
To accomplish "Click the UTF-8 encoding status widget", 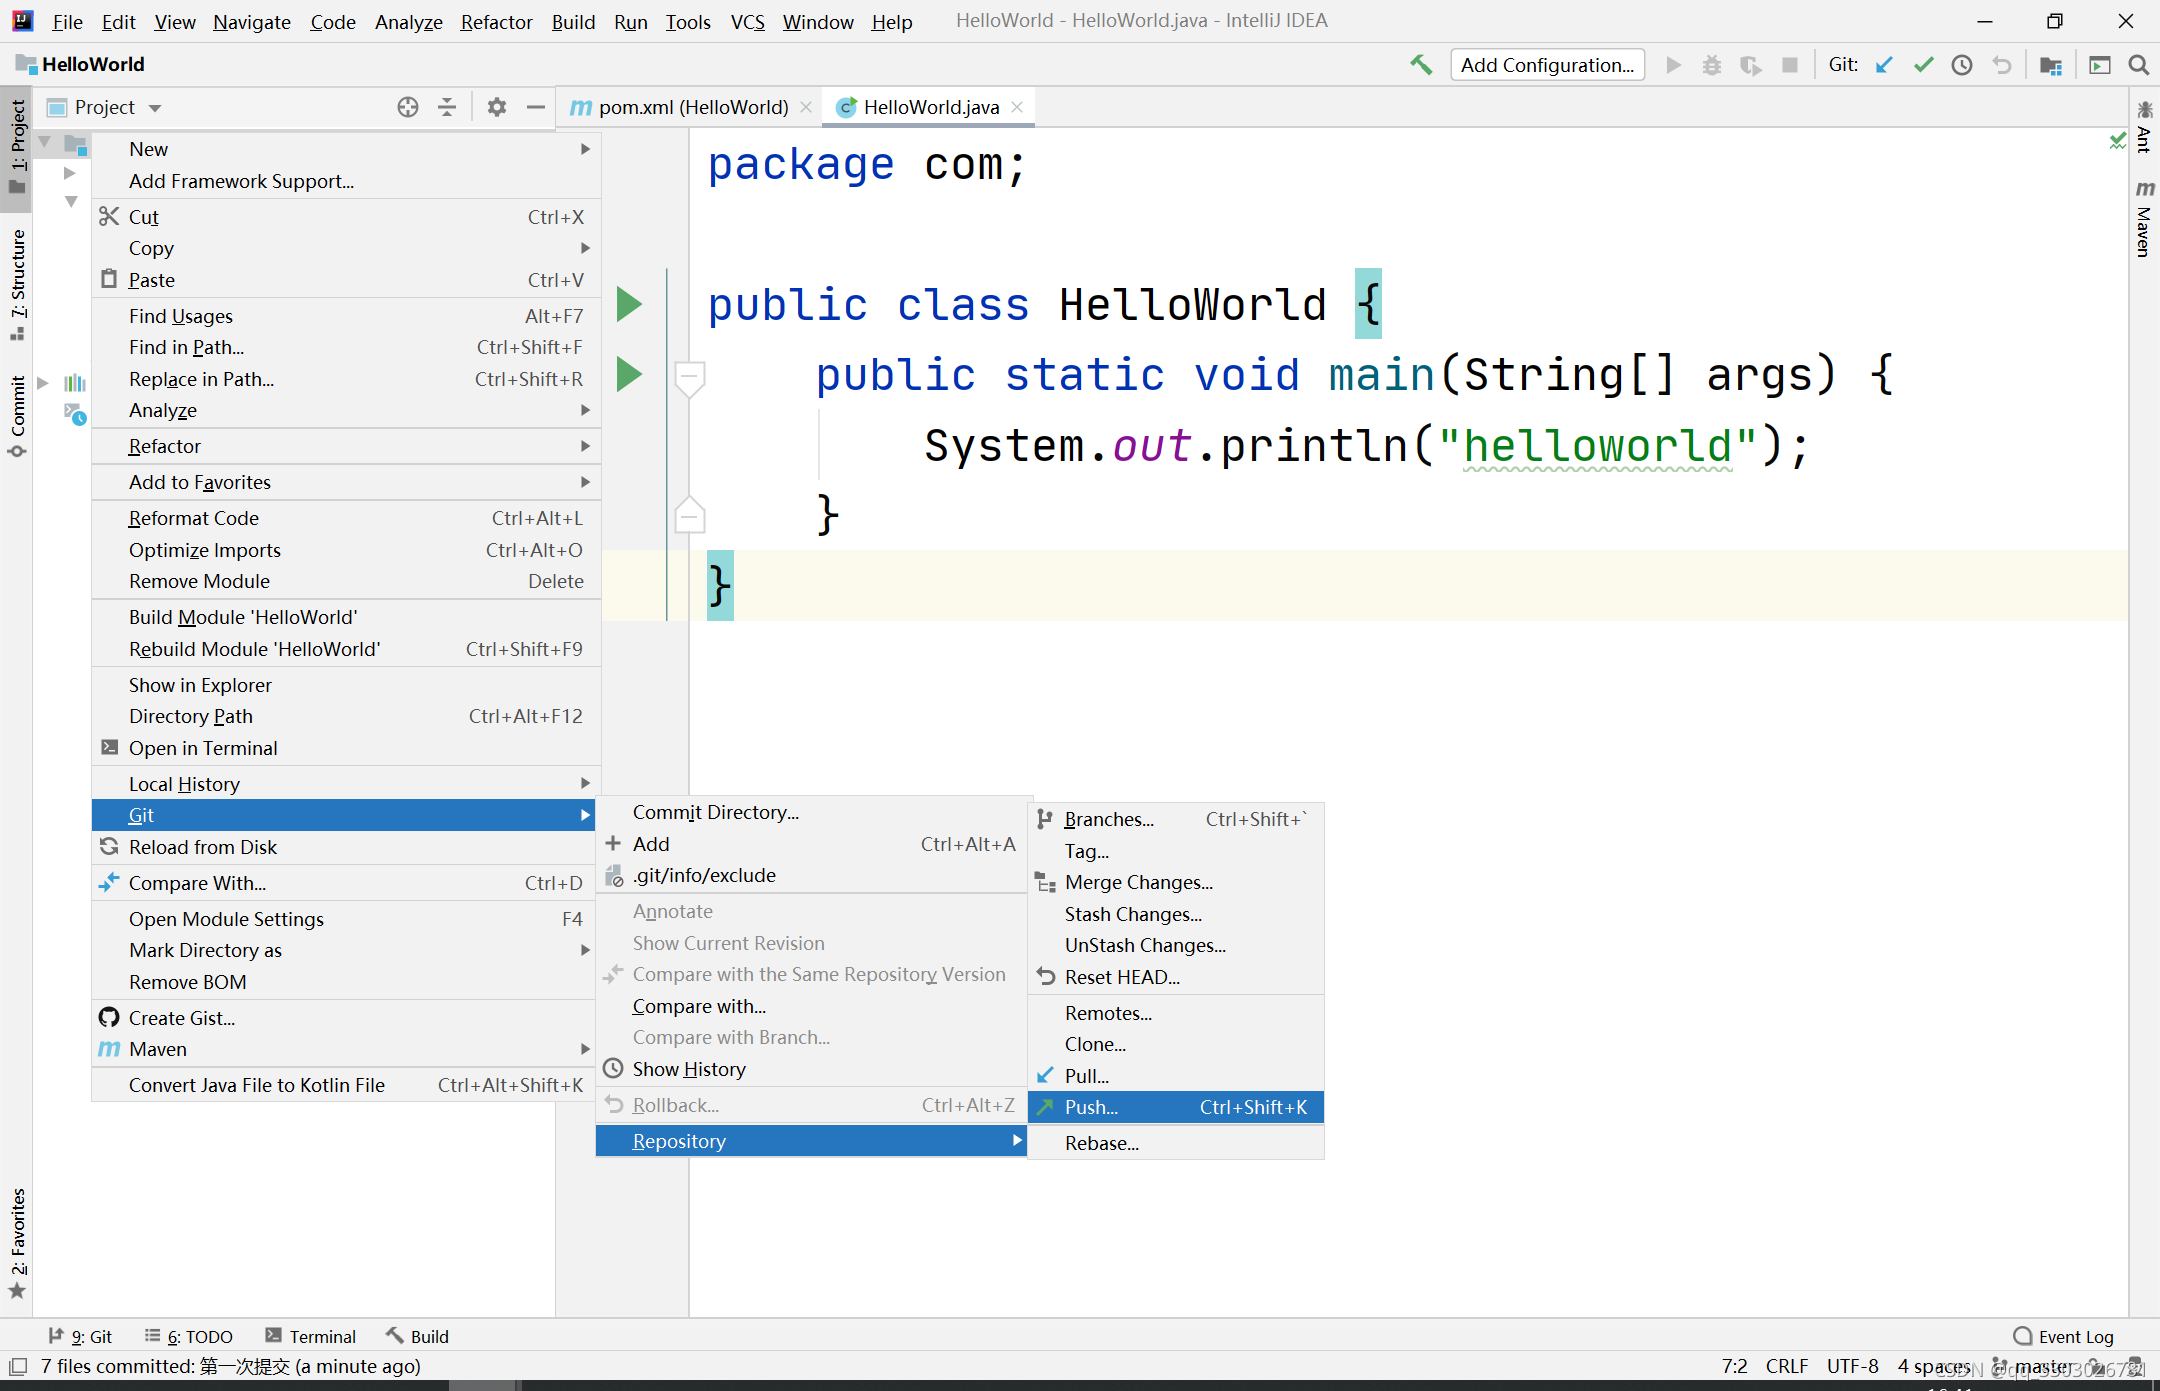I will 1852,1366.
